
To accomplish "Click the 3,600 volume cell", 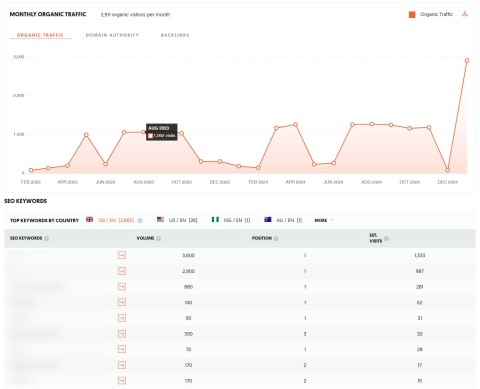I will click(188, 255).
